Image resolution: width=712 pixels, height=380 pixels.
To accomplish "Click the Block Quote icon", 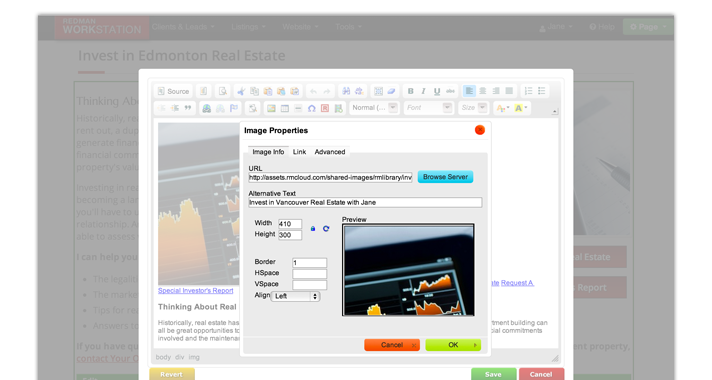I will click(188, 108).
